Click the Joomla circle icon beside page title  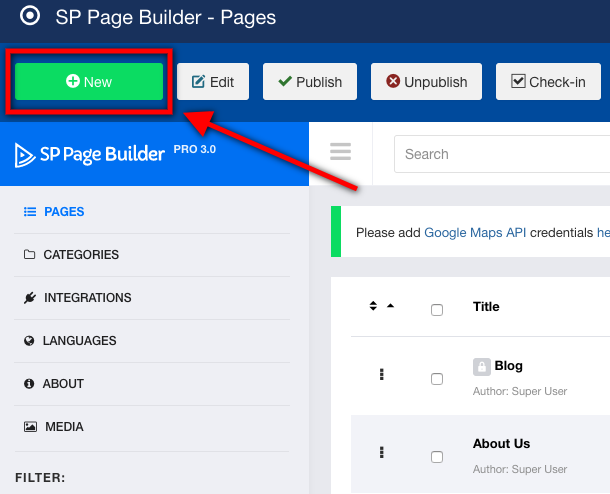30,16
